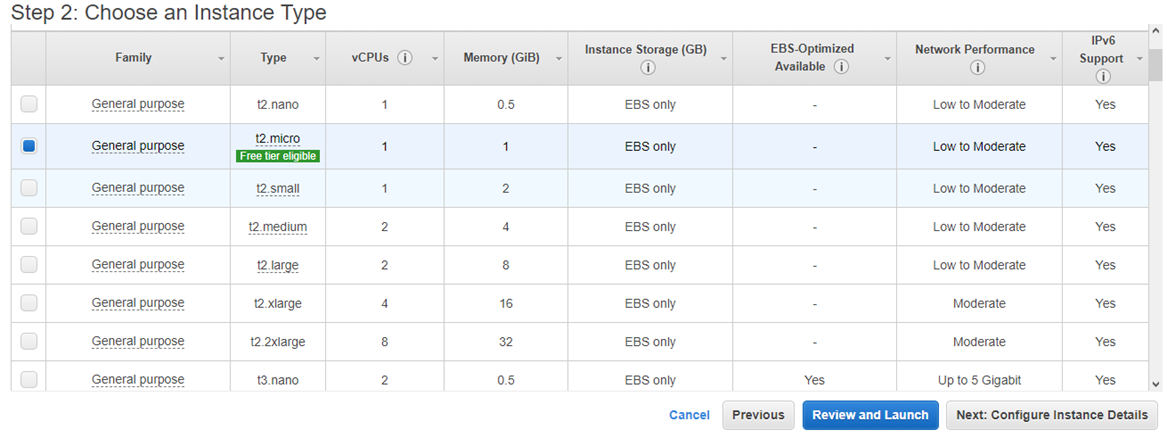Click the info icon next to vCPUs

[x=405, y=58]
